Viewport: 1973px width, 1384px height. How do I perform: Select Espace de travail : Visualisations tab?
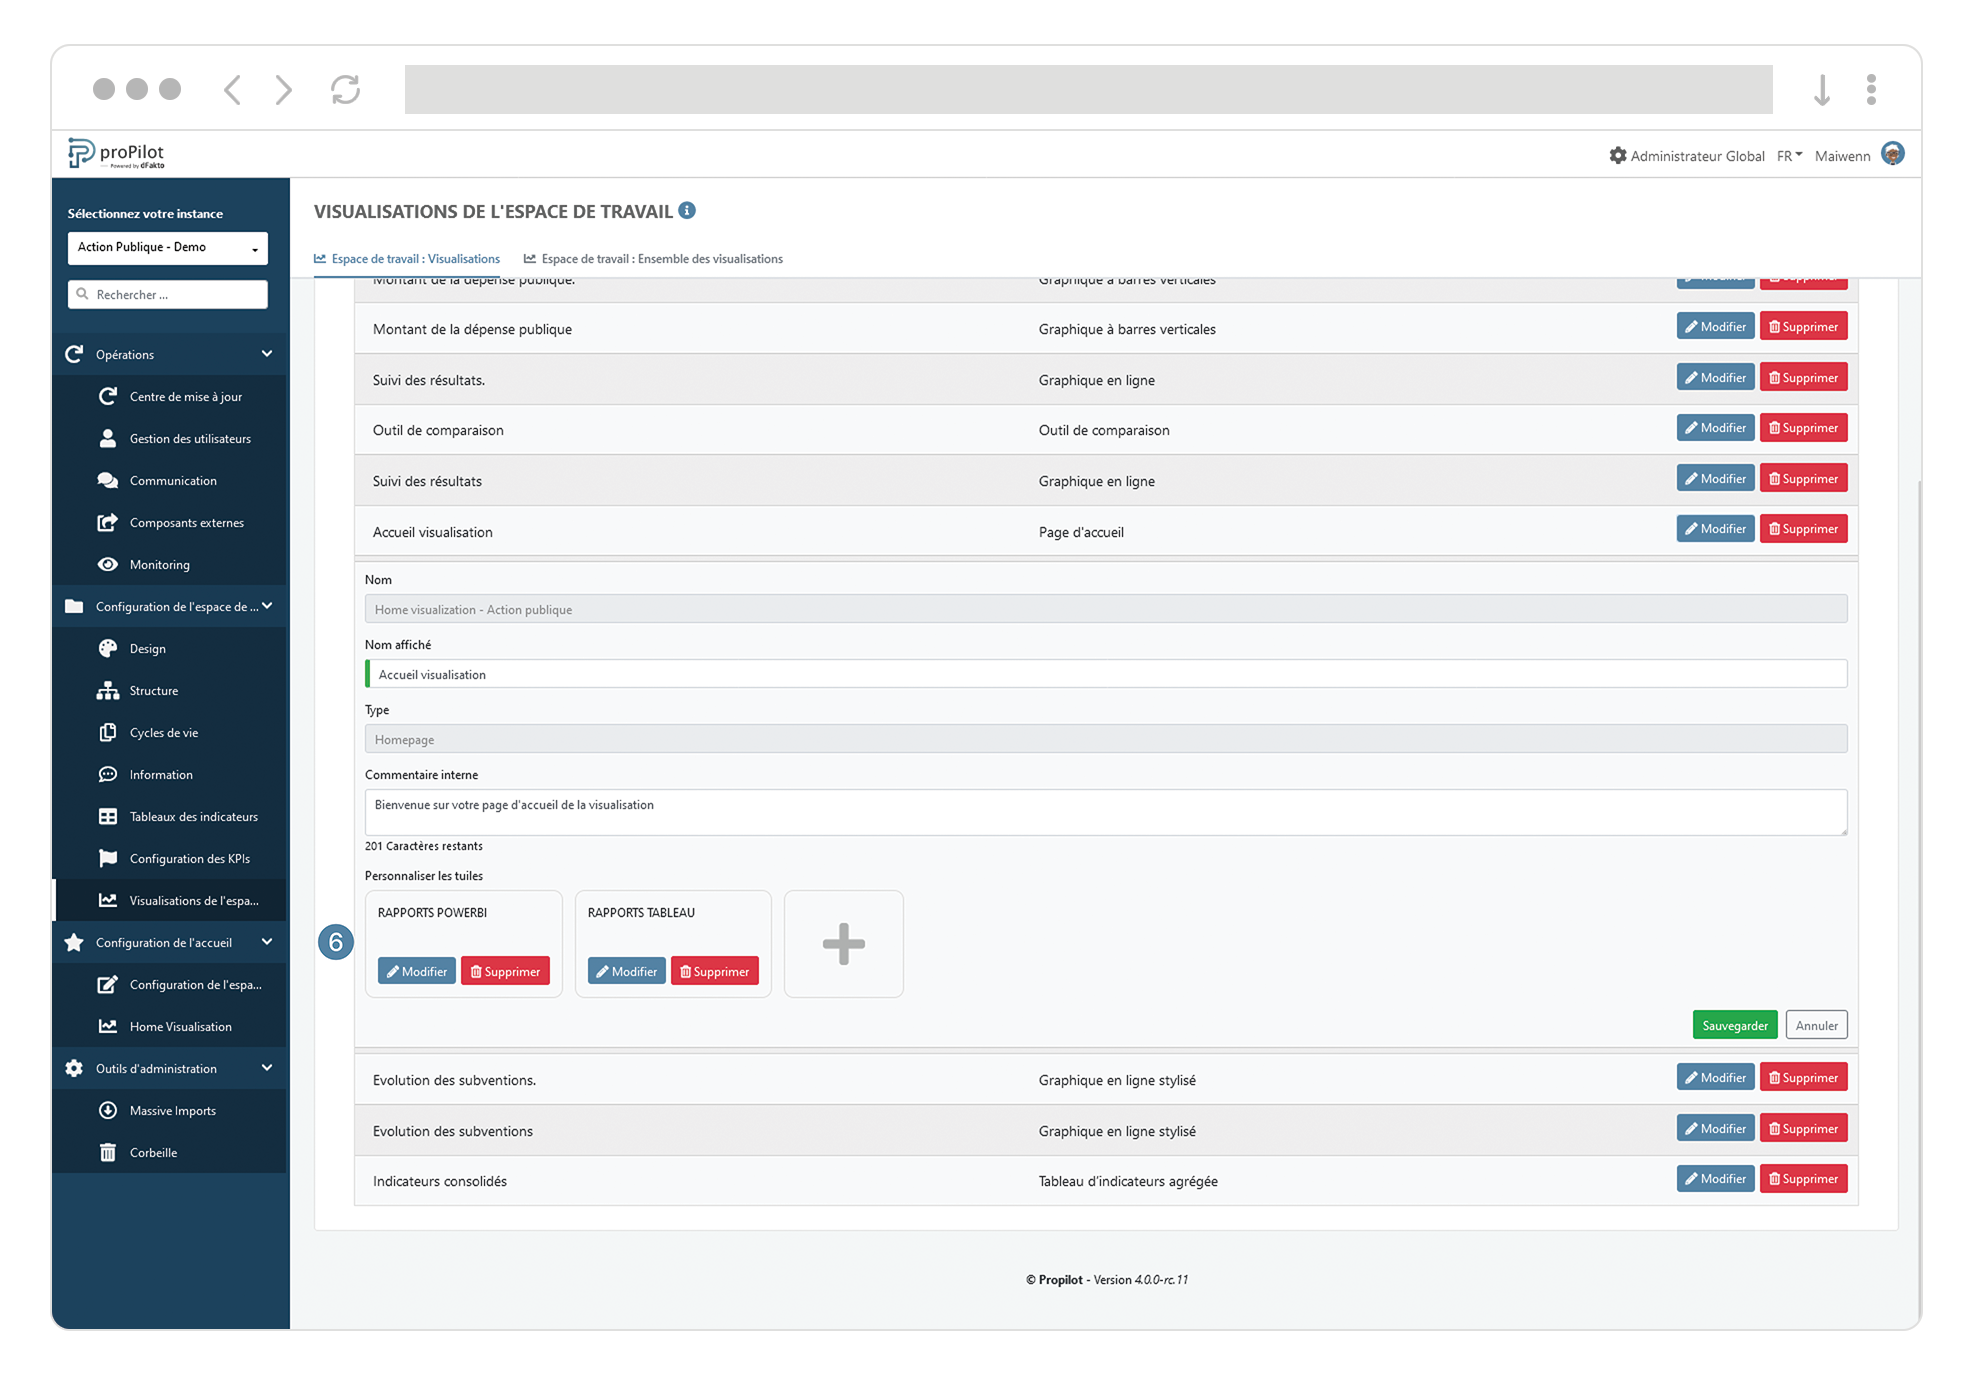[x=407, y=259]
